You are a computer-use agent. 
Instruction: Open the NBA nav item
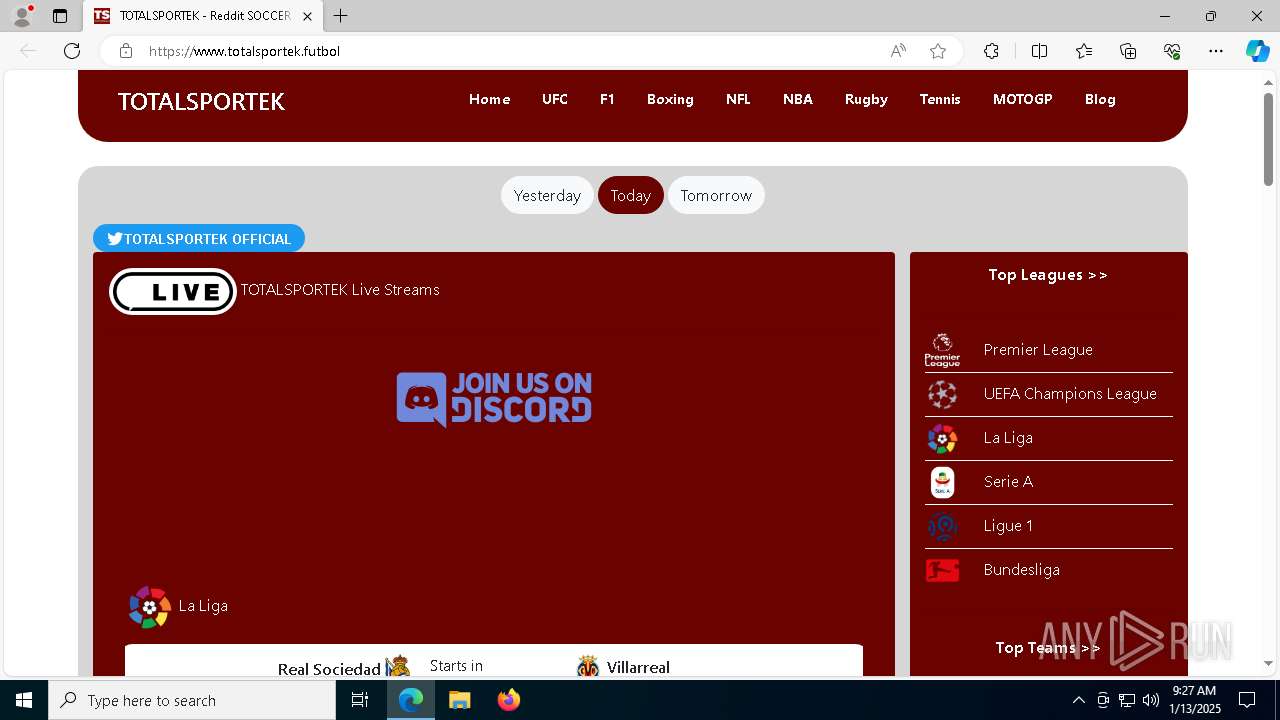pyautogui.click(x=798, y=99)
